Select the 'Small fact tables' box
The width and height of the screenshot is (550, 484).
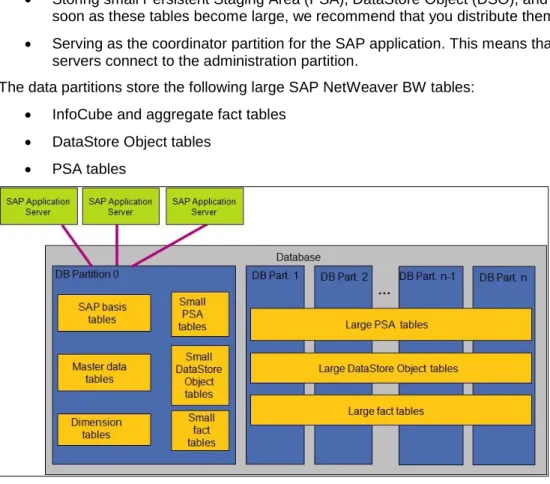(200, 430)
